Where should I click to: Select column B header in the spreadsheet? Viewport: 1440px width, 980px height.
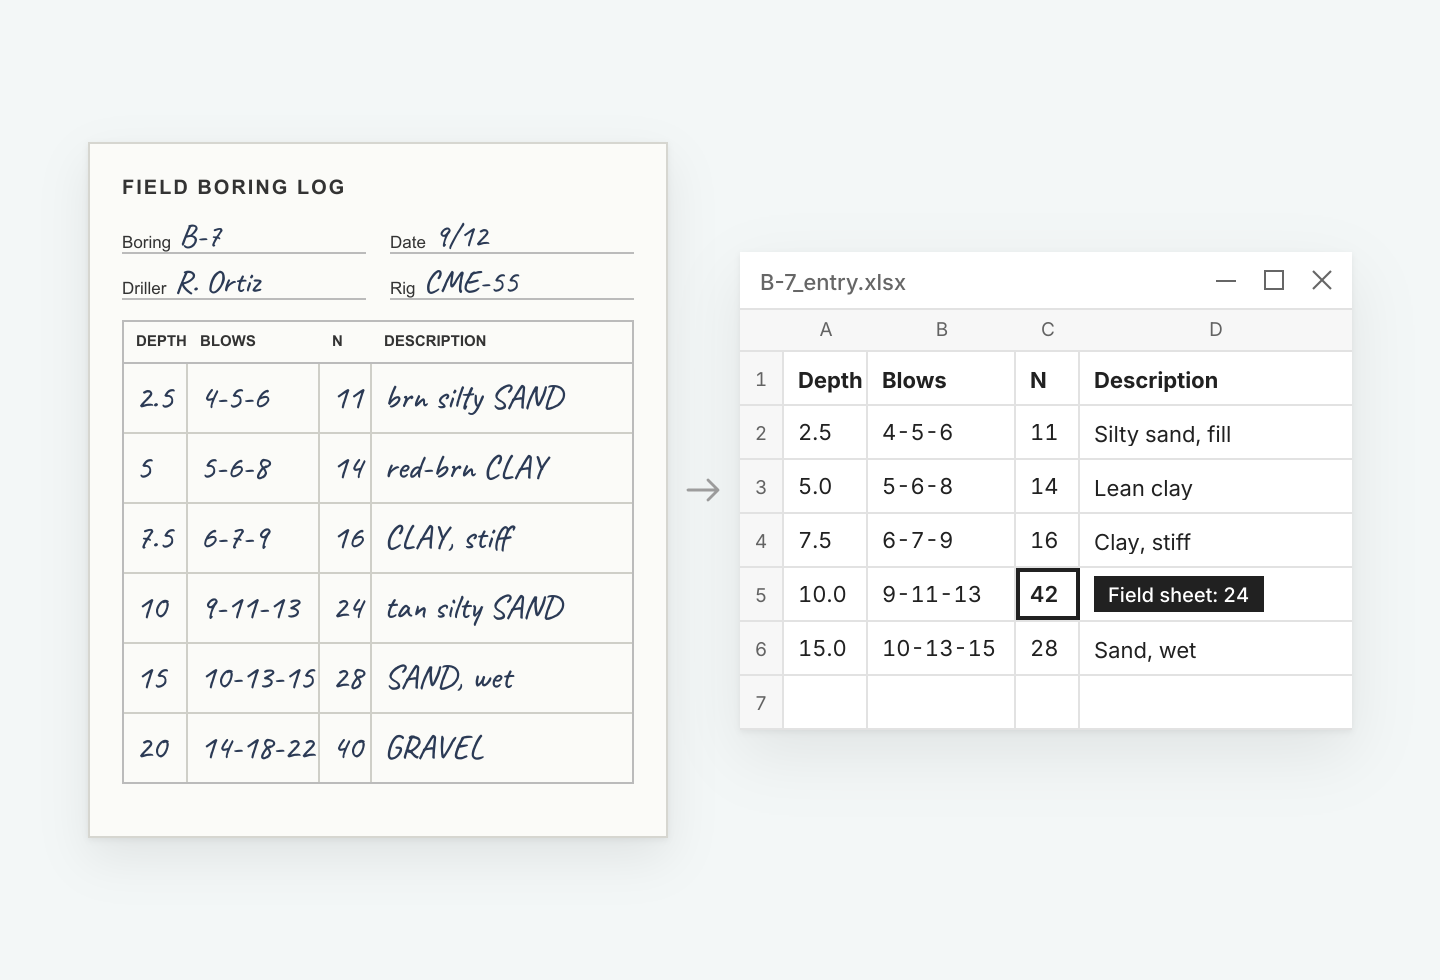pos(941,330)
